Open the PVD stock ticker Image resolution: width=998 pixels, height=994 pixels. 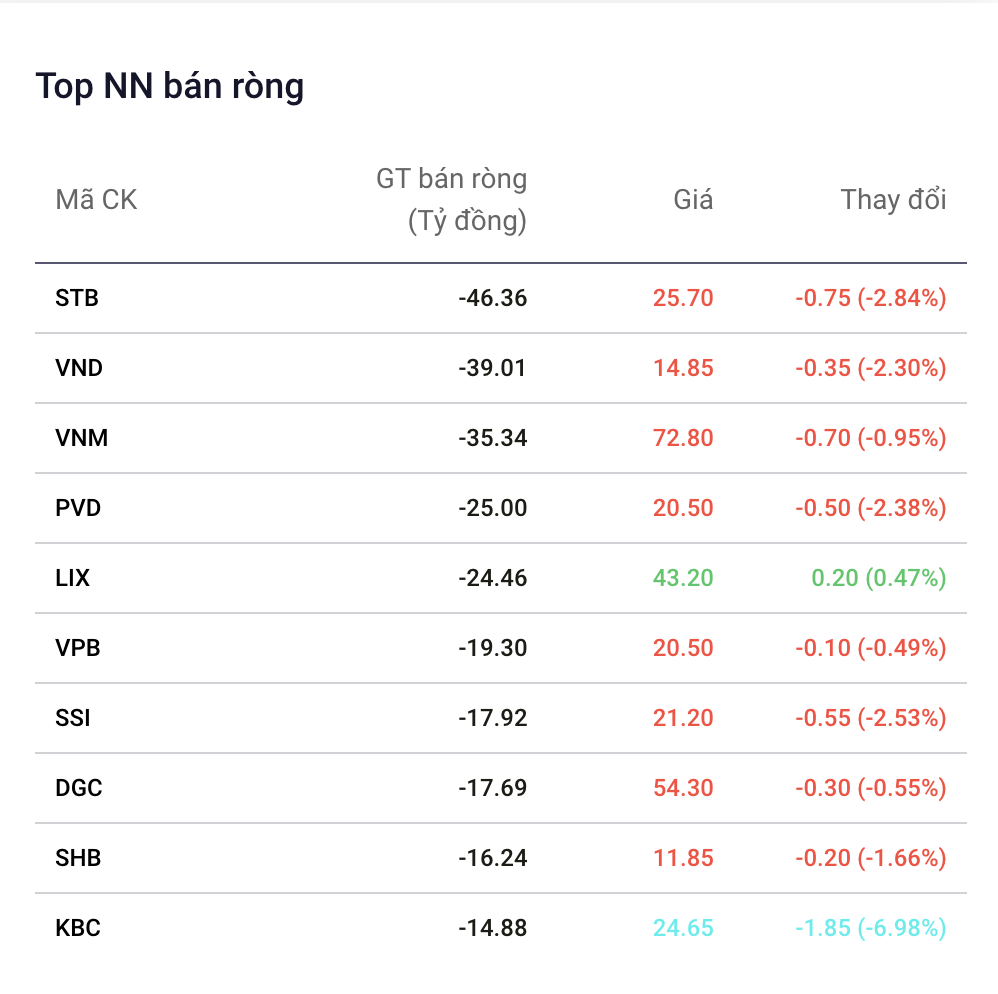[78, 508]
